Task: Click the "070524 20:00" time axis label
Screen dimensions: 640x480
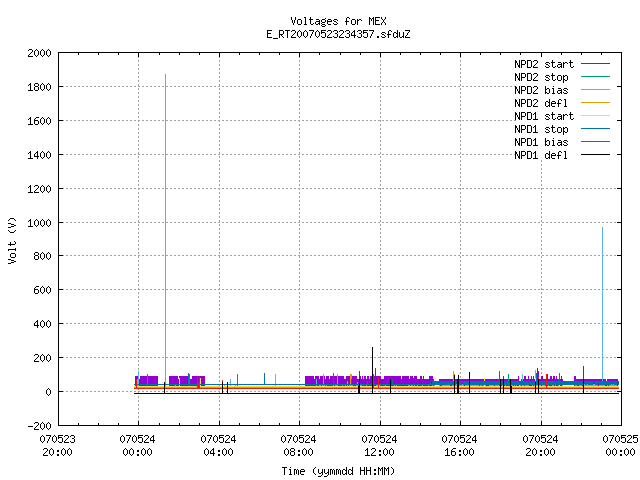Action: 540,446
